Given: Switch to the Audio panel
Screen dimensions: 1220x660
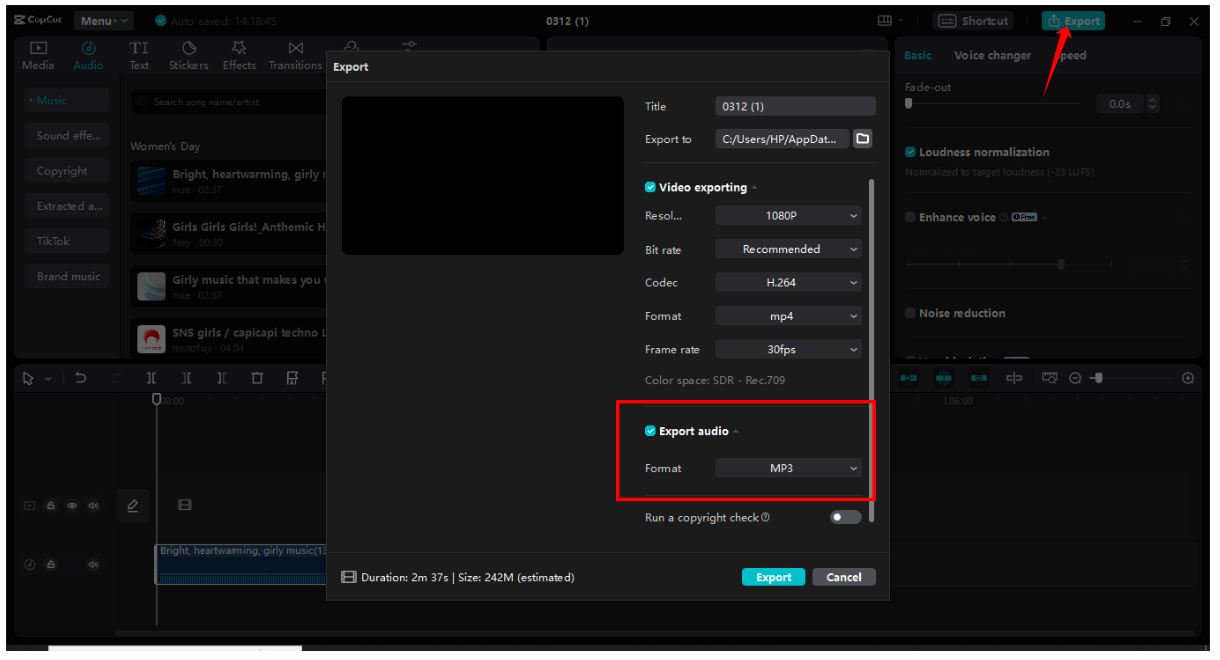Looking at the screenshot, I should coord(88,56).
